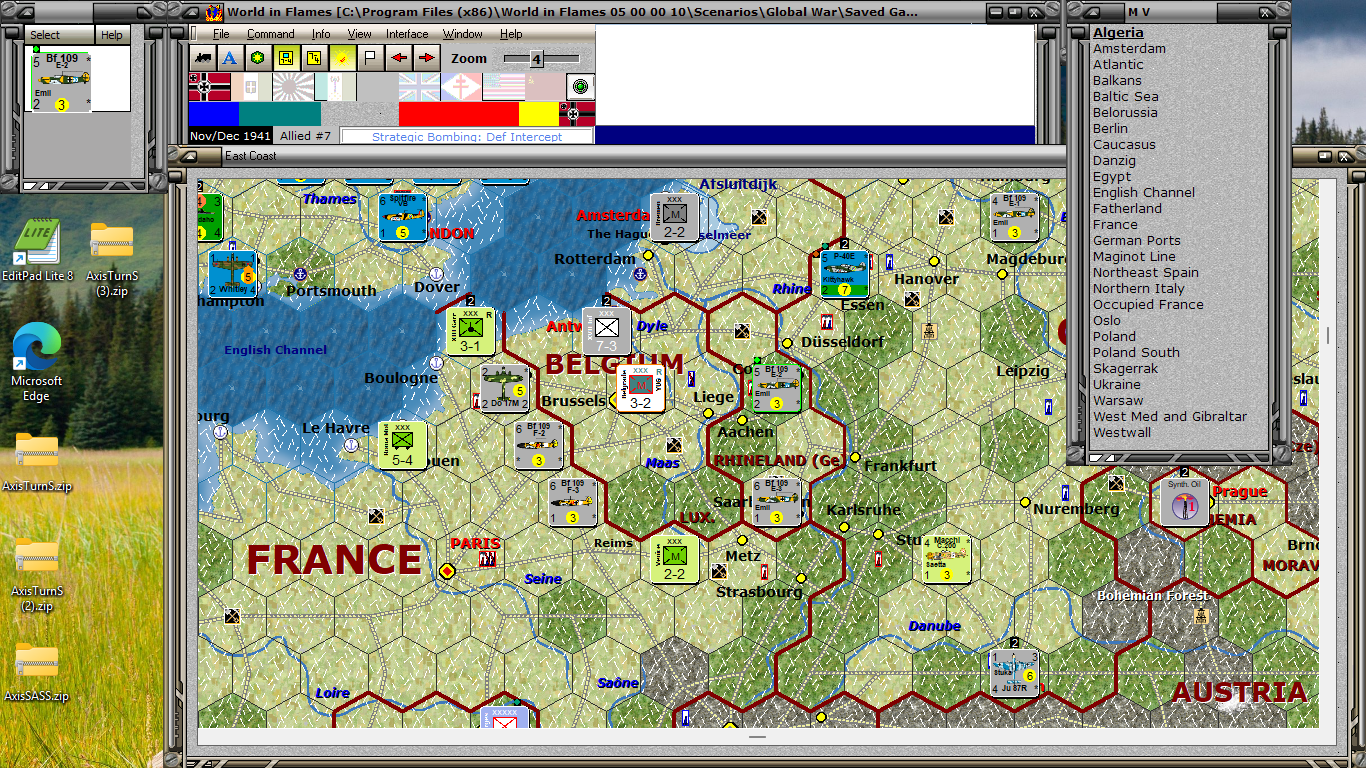
Task: Select the 3-1 garrison unit near Dover strait
Action: [471, 330]
